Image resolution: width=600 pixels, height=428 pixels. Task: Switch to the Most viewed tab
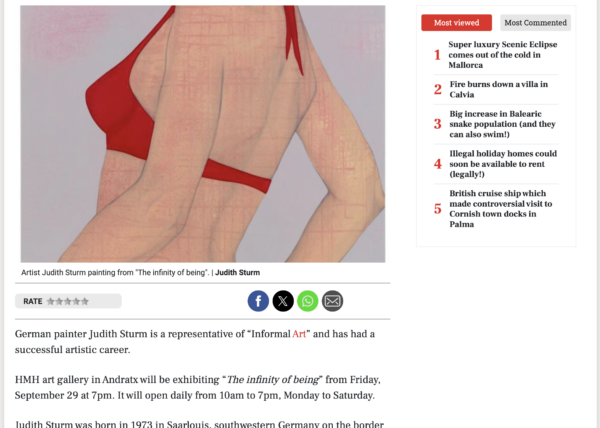[457, 23]
